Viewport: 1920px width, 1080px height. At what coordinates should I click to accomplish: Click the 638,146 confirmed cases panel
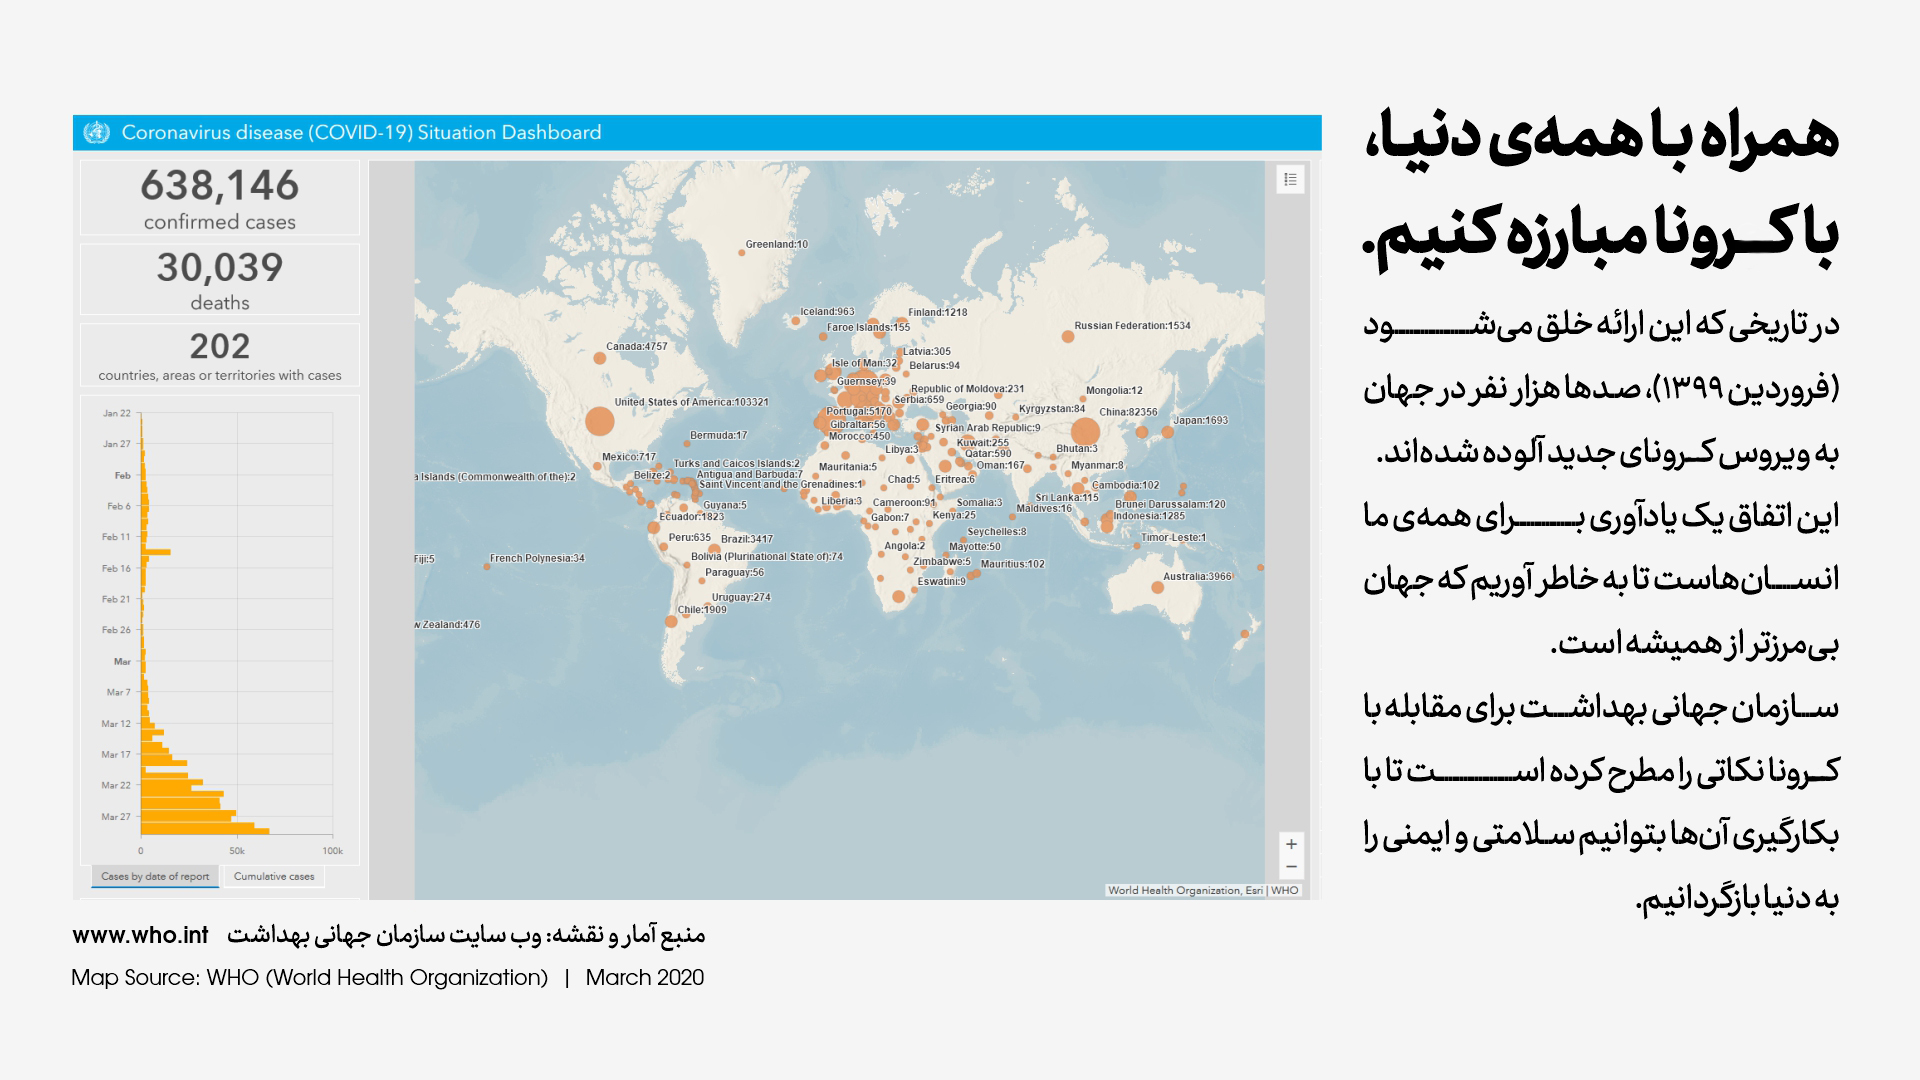[220, 198]
